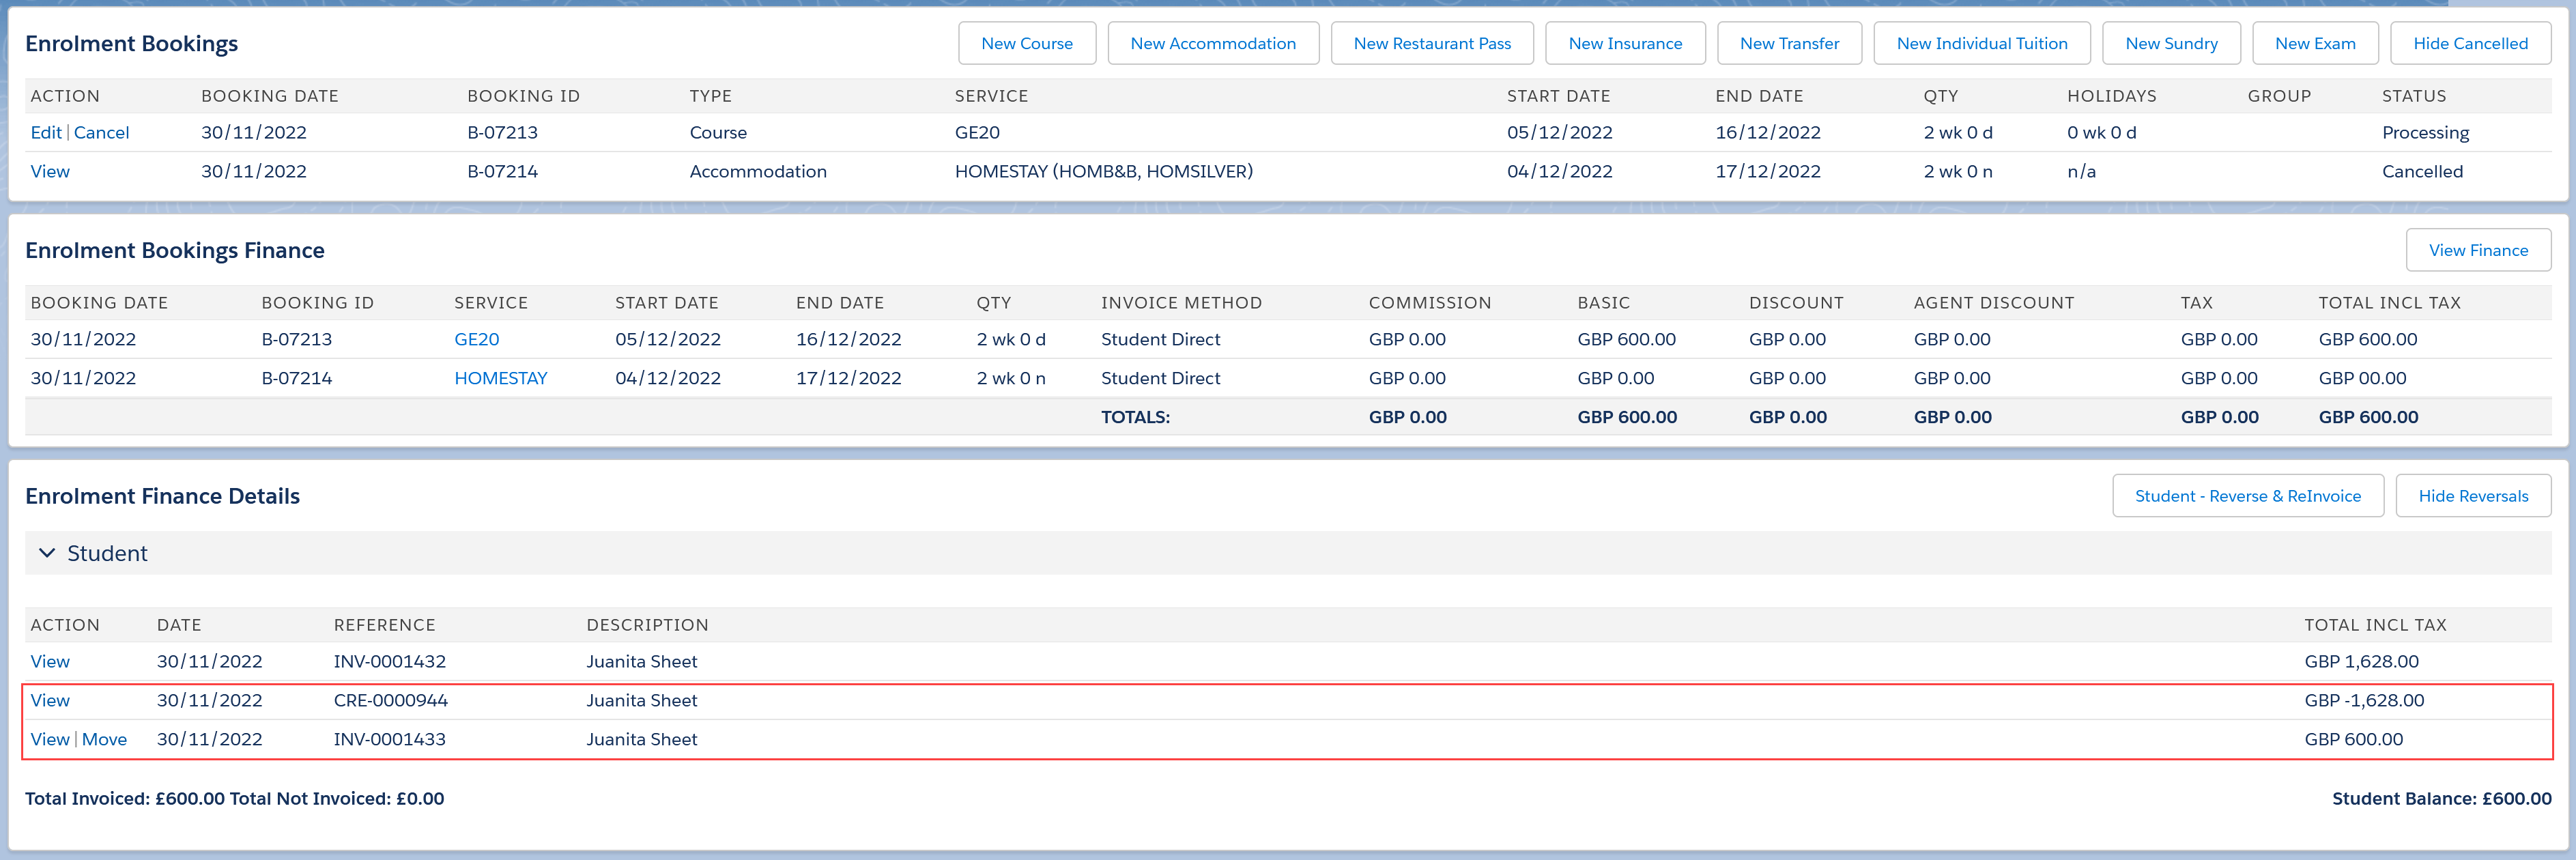Add a New Transfer booking

(x=1788, y=43)
